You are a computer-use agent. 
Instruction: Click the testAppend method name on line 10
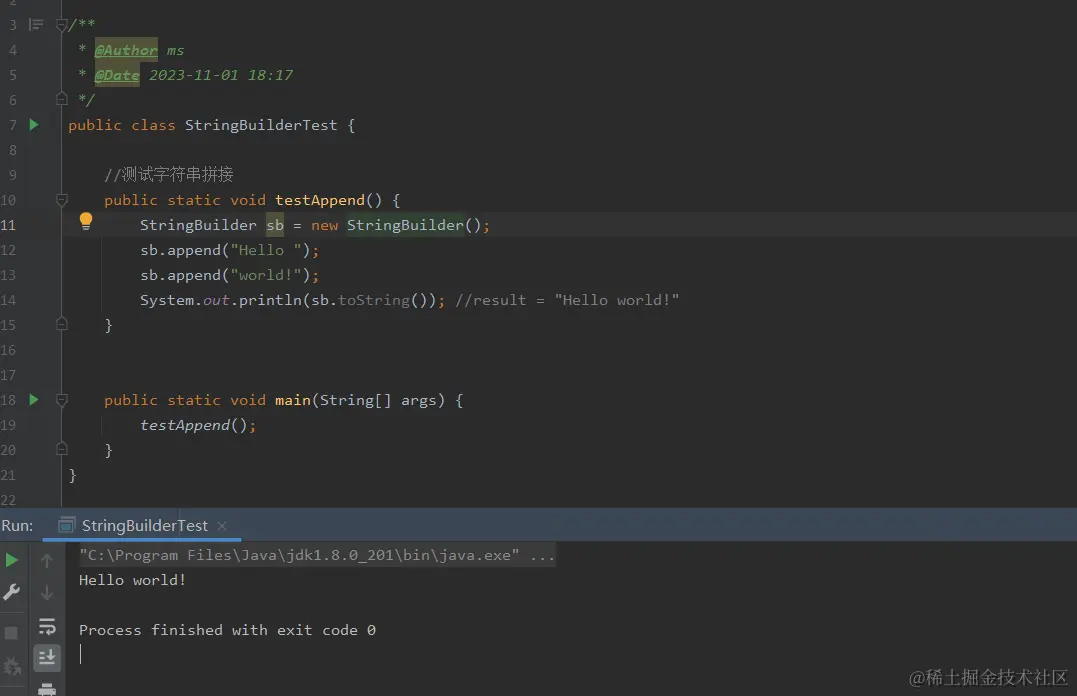(319, 200)
